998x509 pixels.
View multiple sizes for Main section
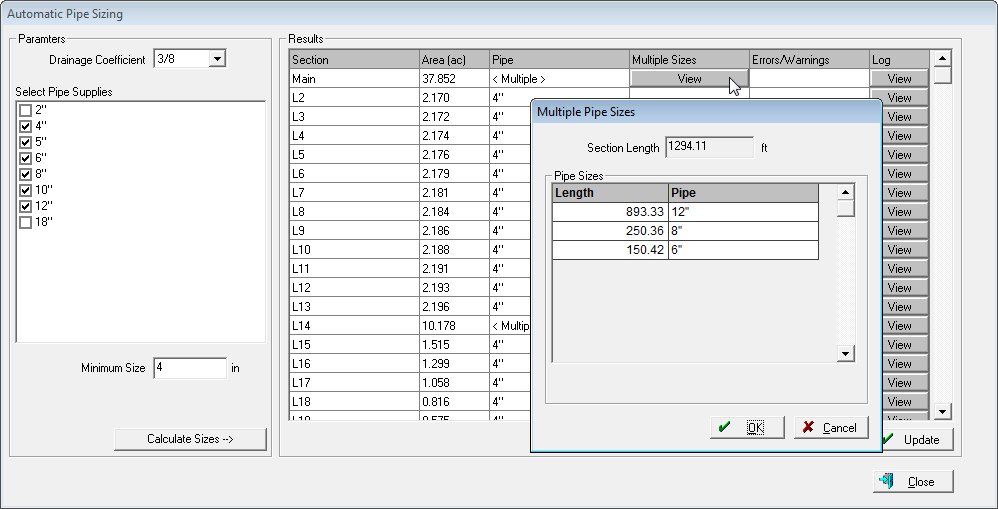click(x=689, y=79)
